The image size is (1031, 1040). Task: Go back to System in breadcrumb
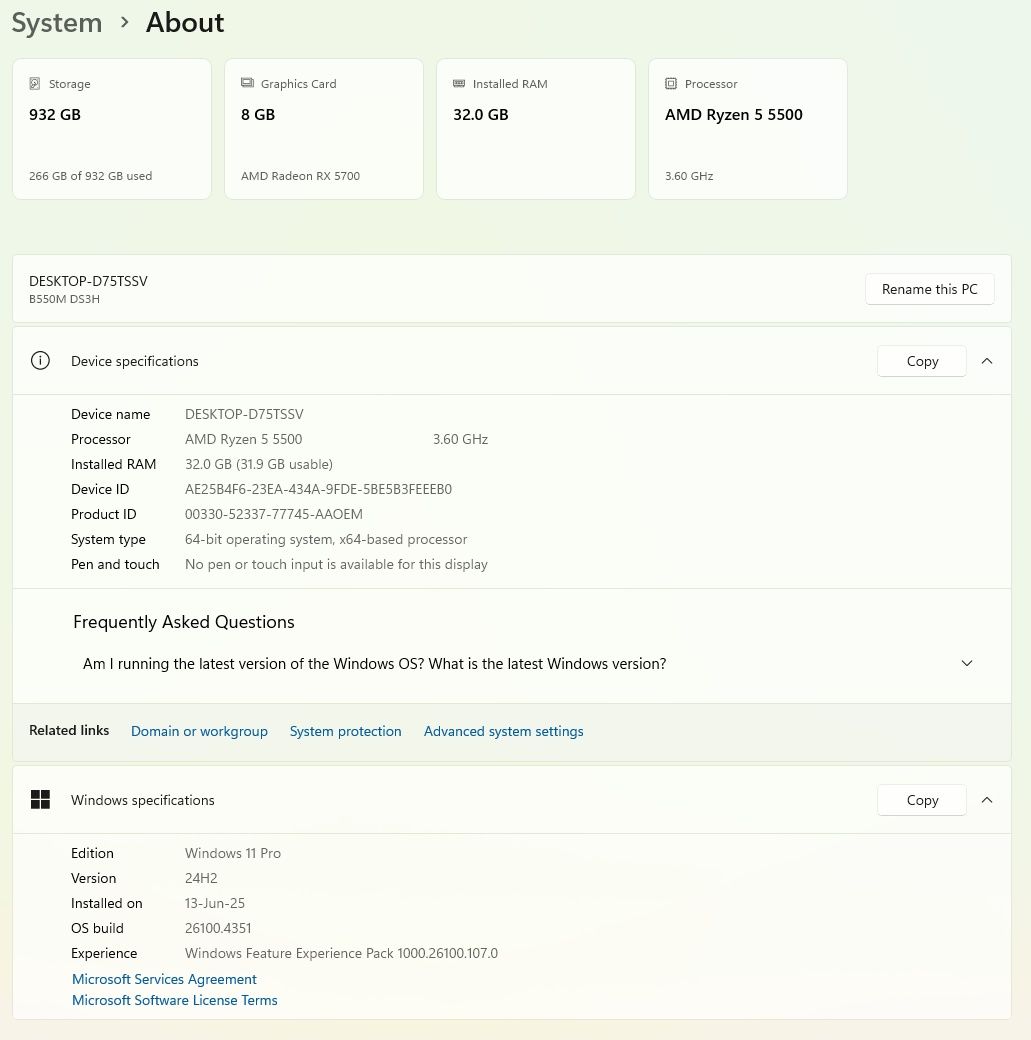[x=57, y=23]
